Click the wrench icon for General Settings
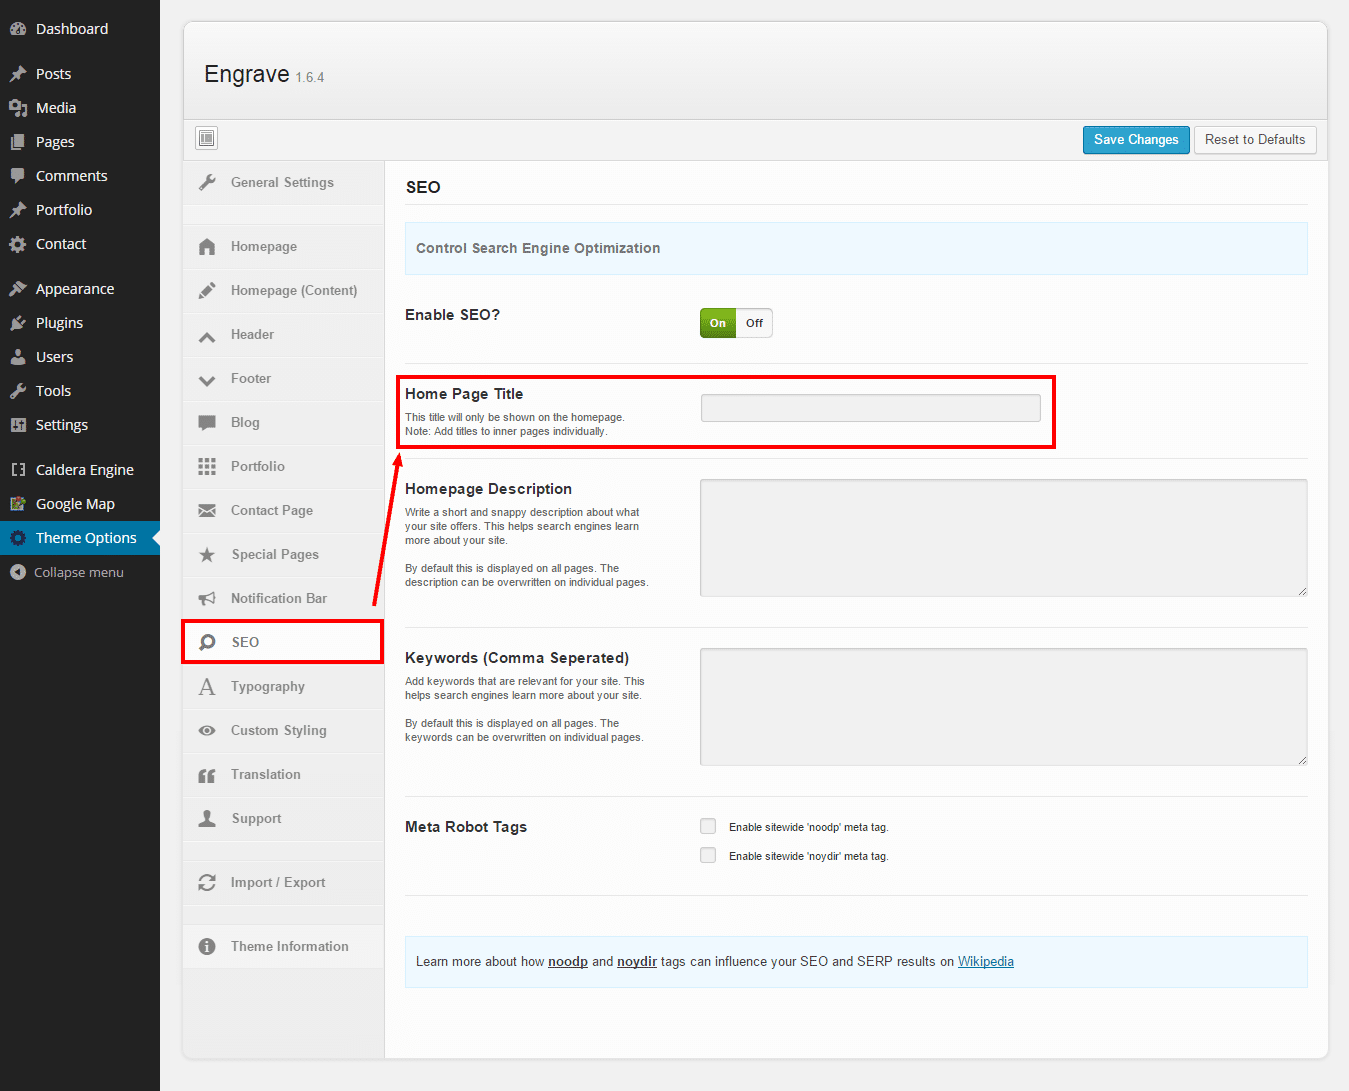 pyautogui.click(x=207, y=183)
